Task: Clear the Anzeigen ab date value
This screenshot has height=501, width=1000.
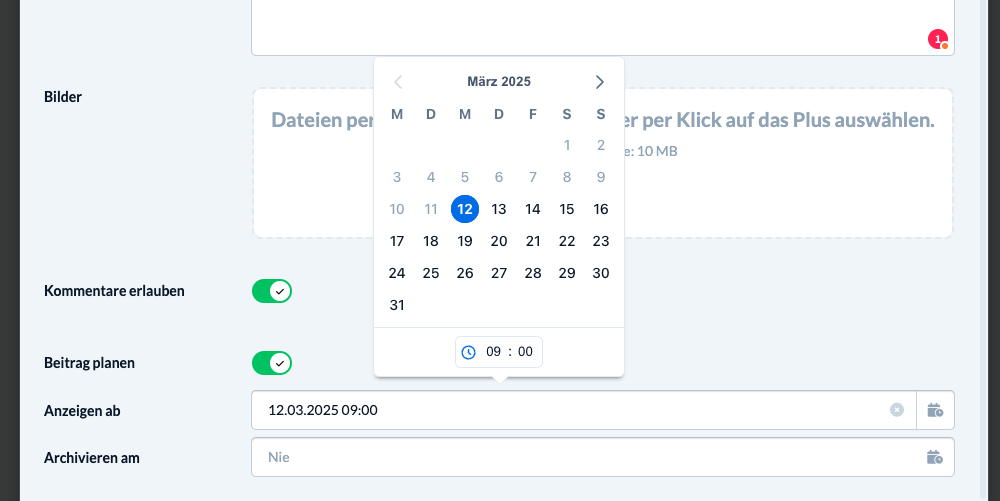Action: click(x=897, y=410)
